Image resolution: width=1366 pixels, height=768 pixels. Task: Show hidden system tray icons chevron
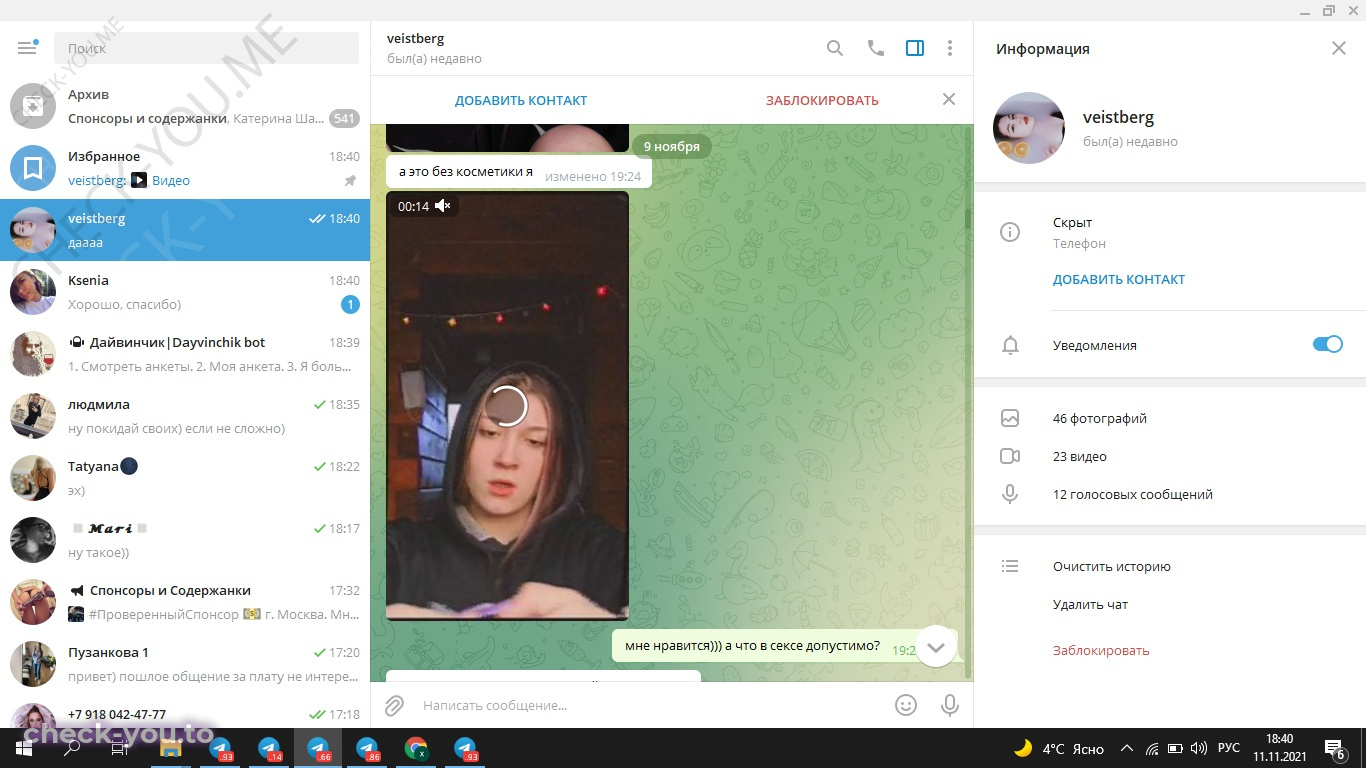(x=1126, y=748)
